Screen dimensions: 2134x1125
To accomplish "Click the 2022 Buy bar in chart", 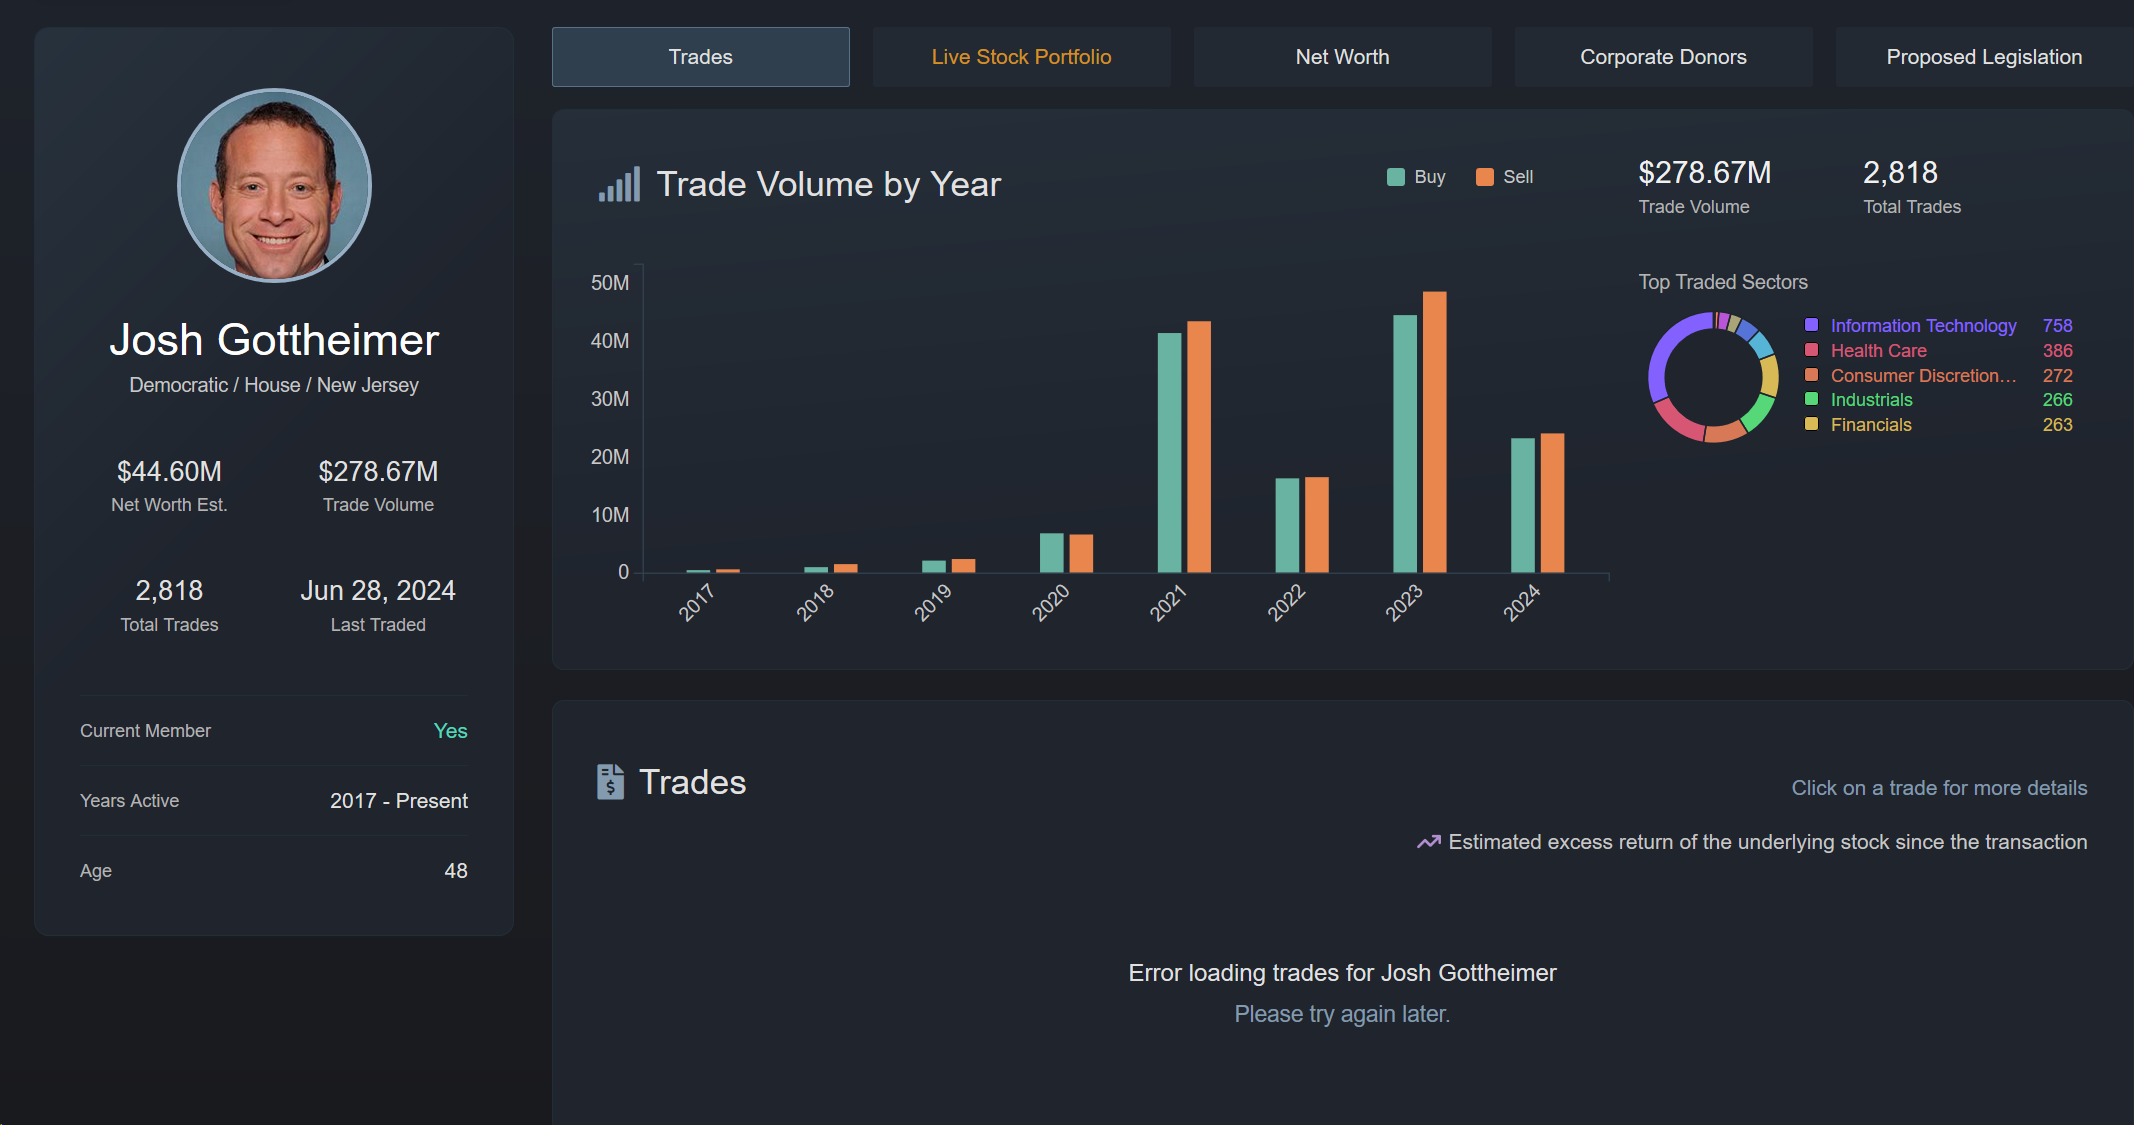I will pyautogui.click(x=1287, y=525).
